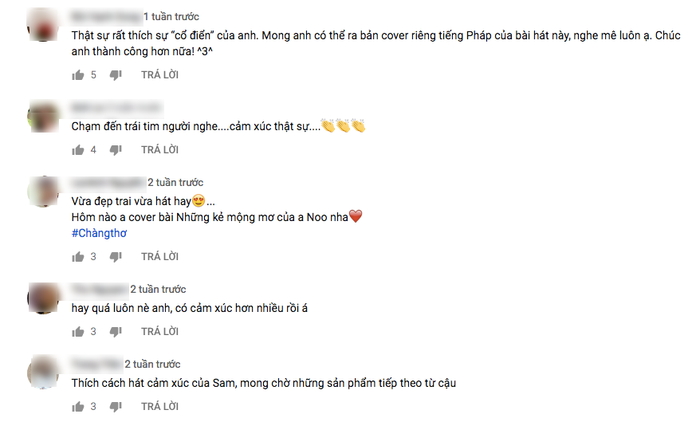Image resolution: width=700 pixels, height=423 pixels.
Task: Open the #Chàngthơ hashtag link
Action: point(99,233)
